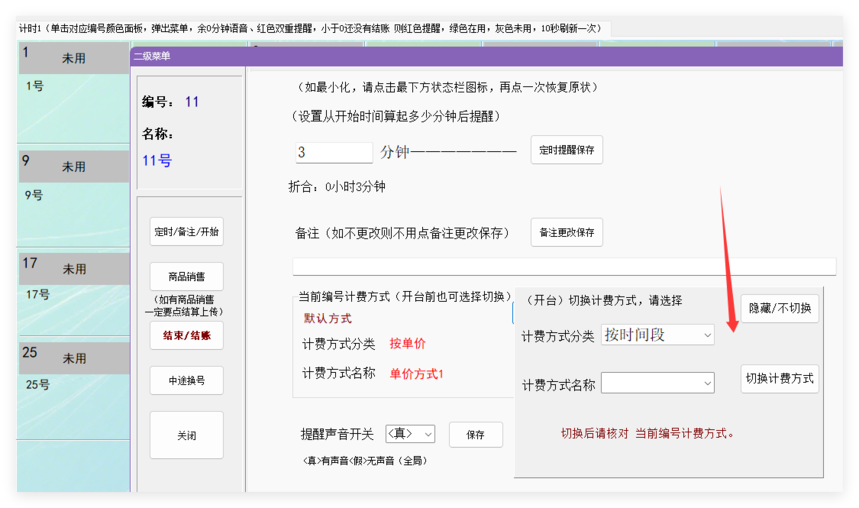Click the 切换后请核对 当前编号计费方式 notice
Screen dimensions: 859x508
click(x=647, y=433)
